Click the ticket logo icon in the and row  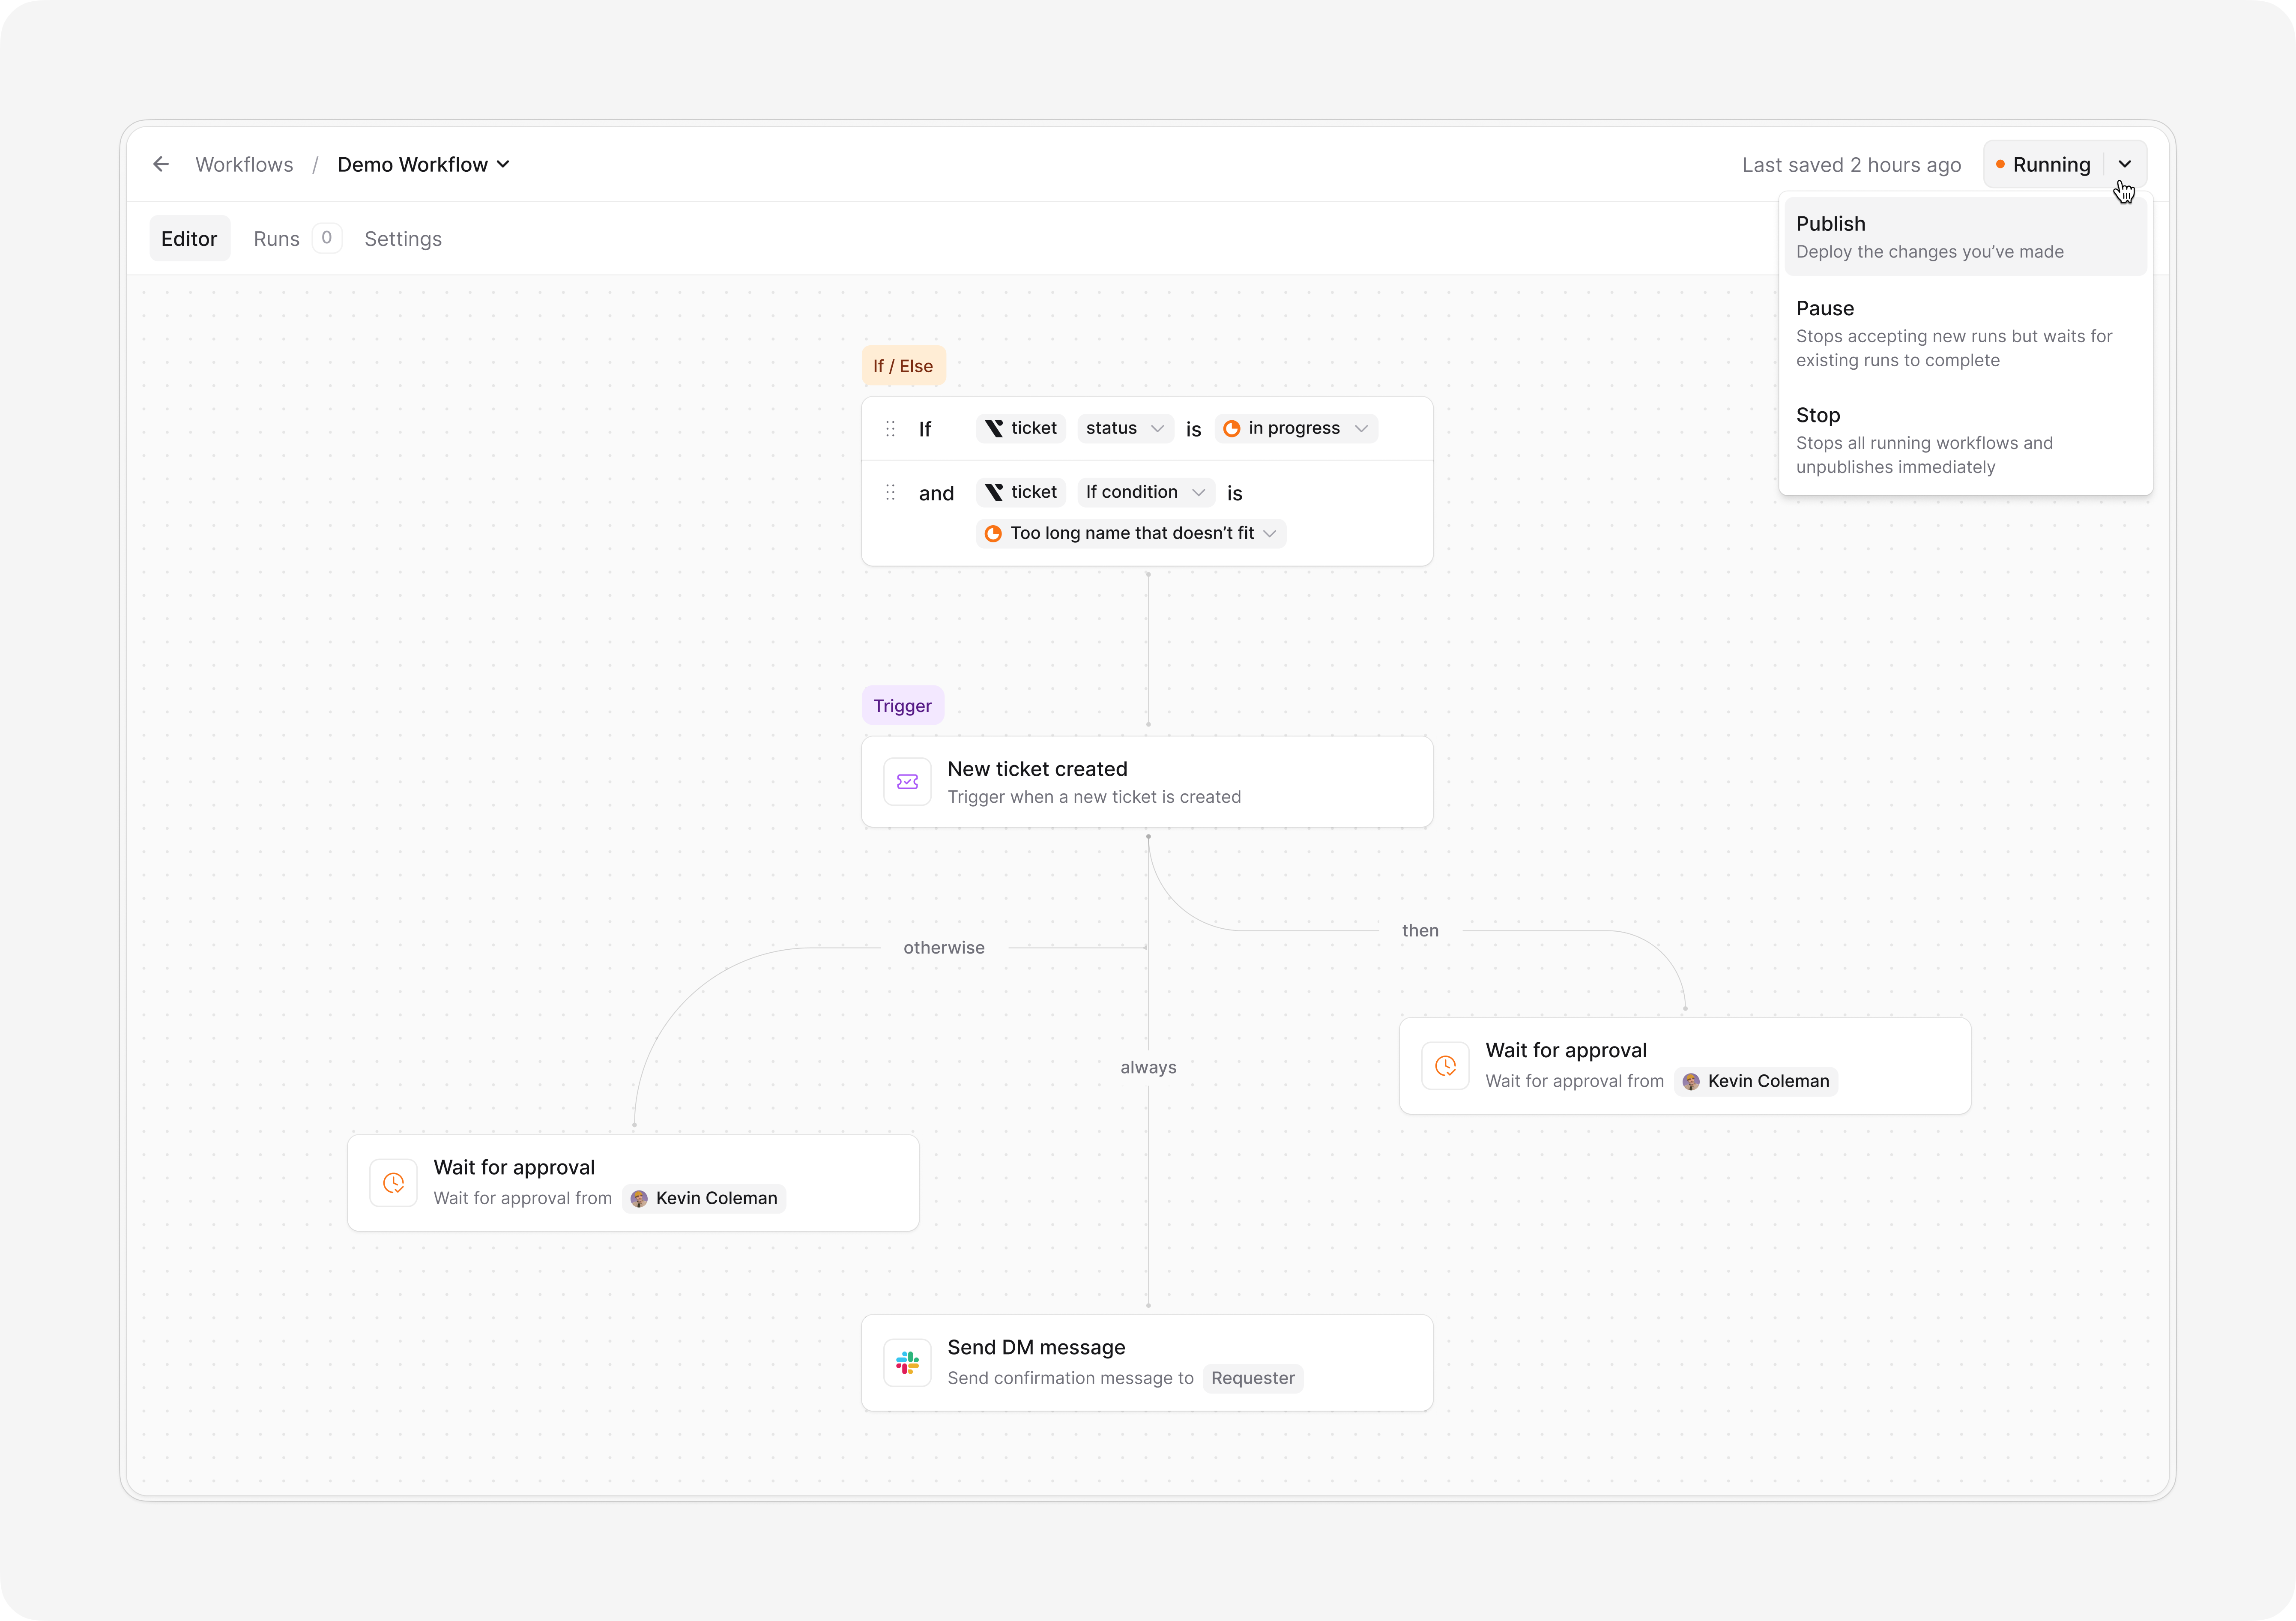(x=994, y=492)
